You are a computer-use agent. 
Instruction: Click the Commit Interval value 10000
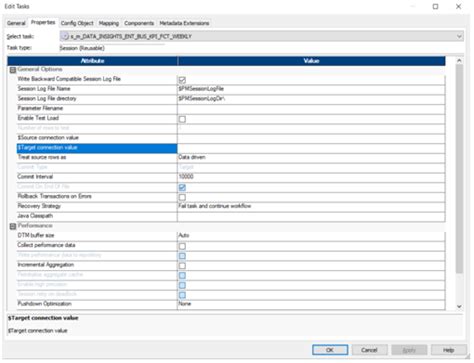point(311,177)
